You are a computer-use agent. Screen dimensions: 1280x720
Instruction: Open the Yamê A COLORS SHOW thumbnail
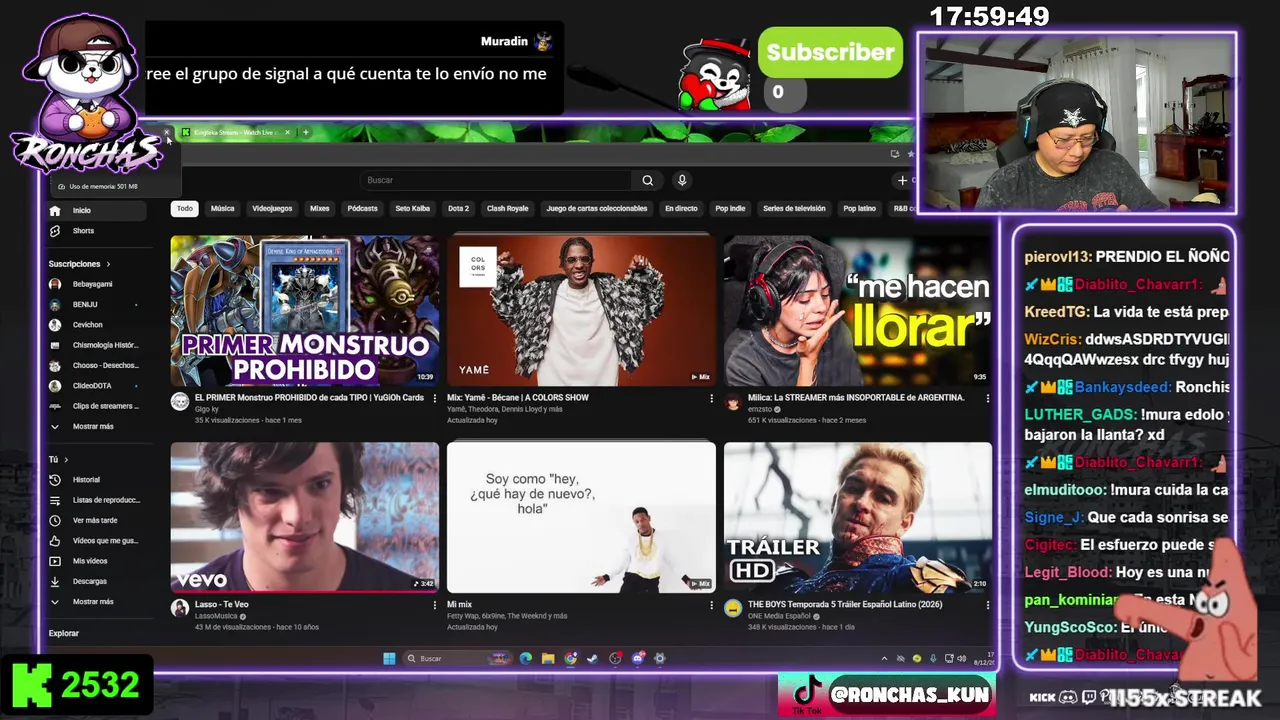pyautogui.click(x=581, y=311)
